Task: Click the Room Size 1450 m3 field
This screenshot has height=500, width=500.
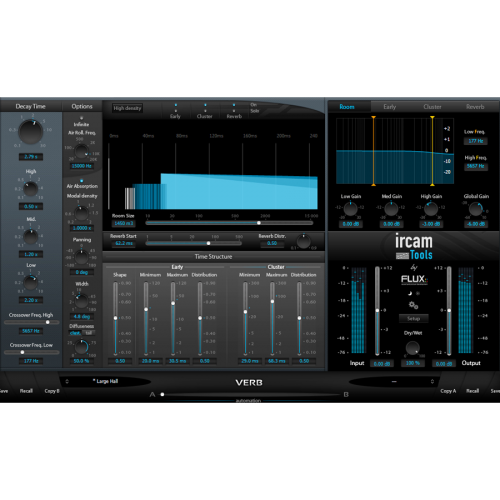Action: [124, 223]
